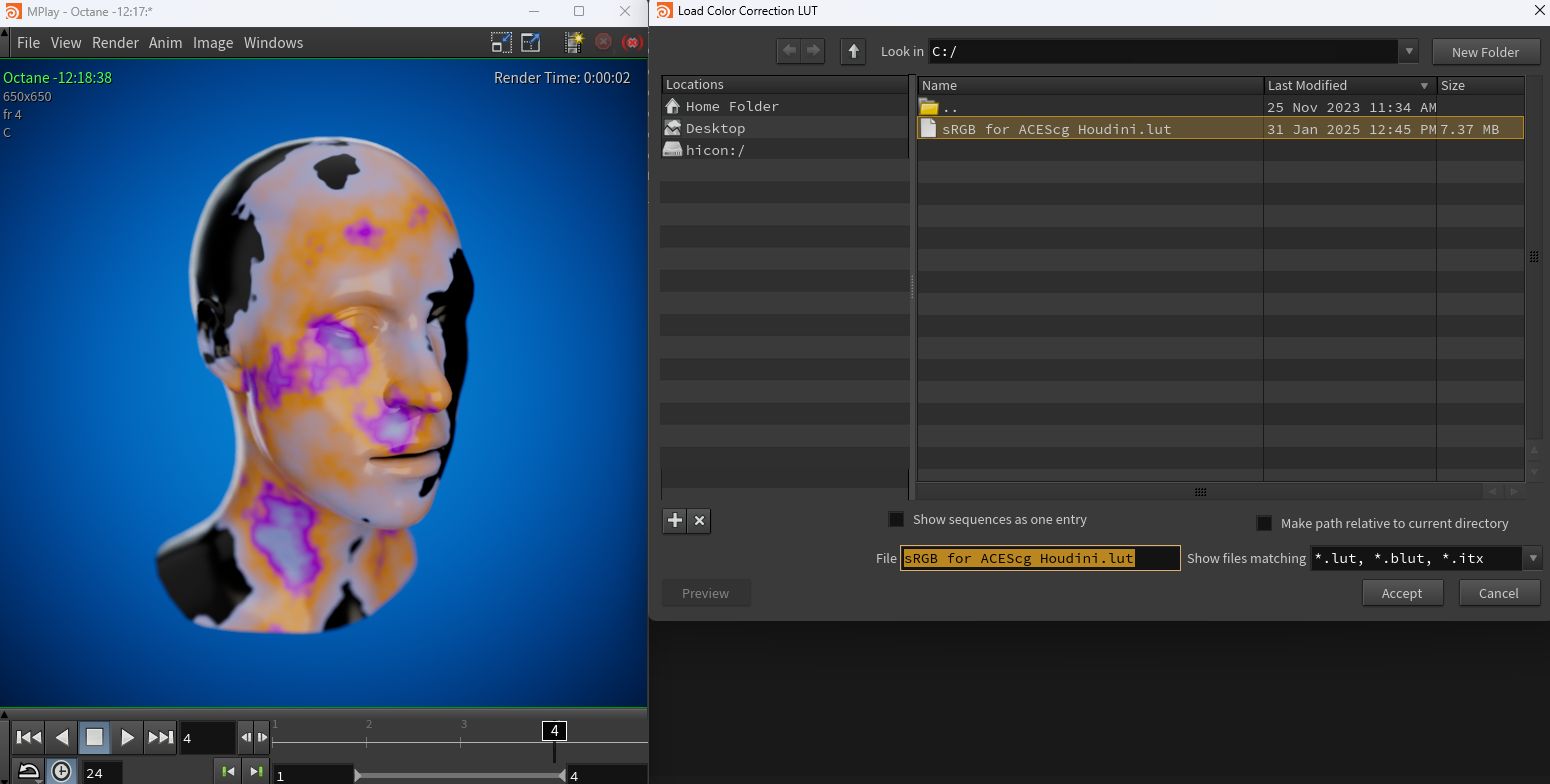
Task: Click the Houdini logo in LUT dialog title
Action: tap(664, 11)
